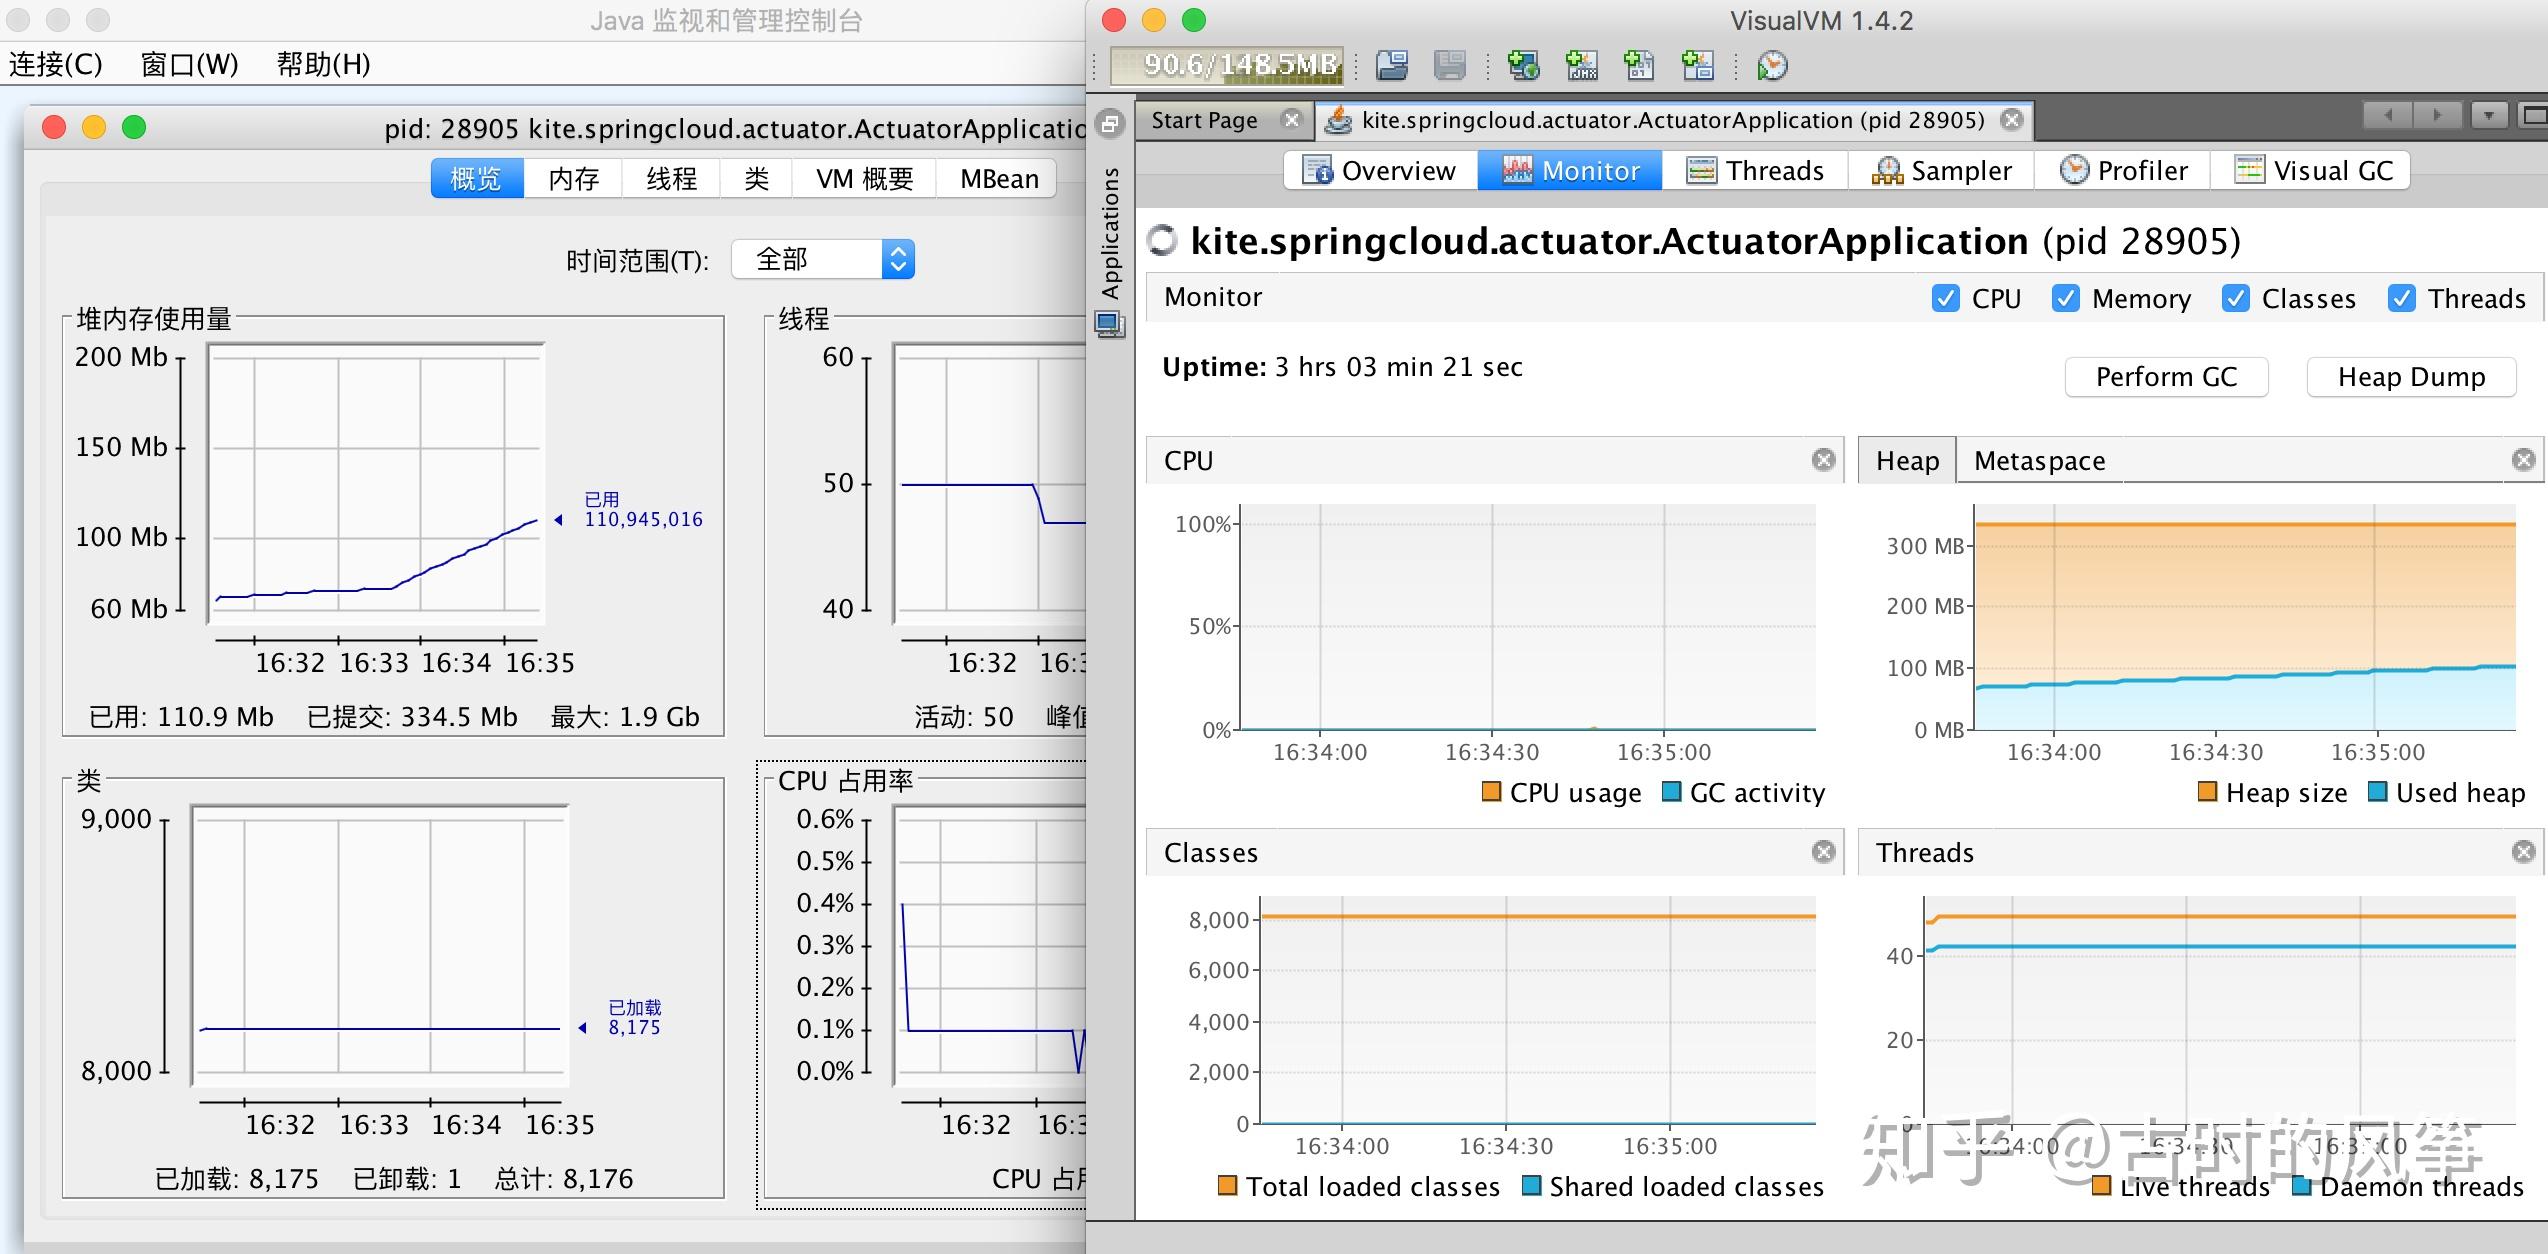This screenshot has width=2548, height=1254.
Task: Click the Perform GC button
Action: (2166, 377)
